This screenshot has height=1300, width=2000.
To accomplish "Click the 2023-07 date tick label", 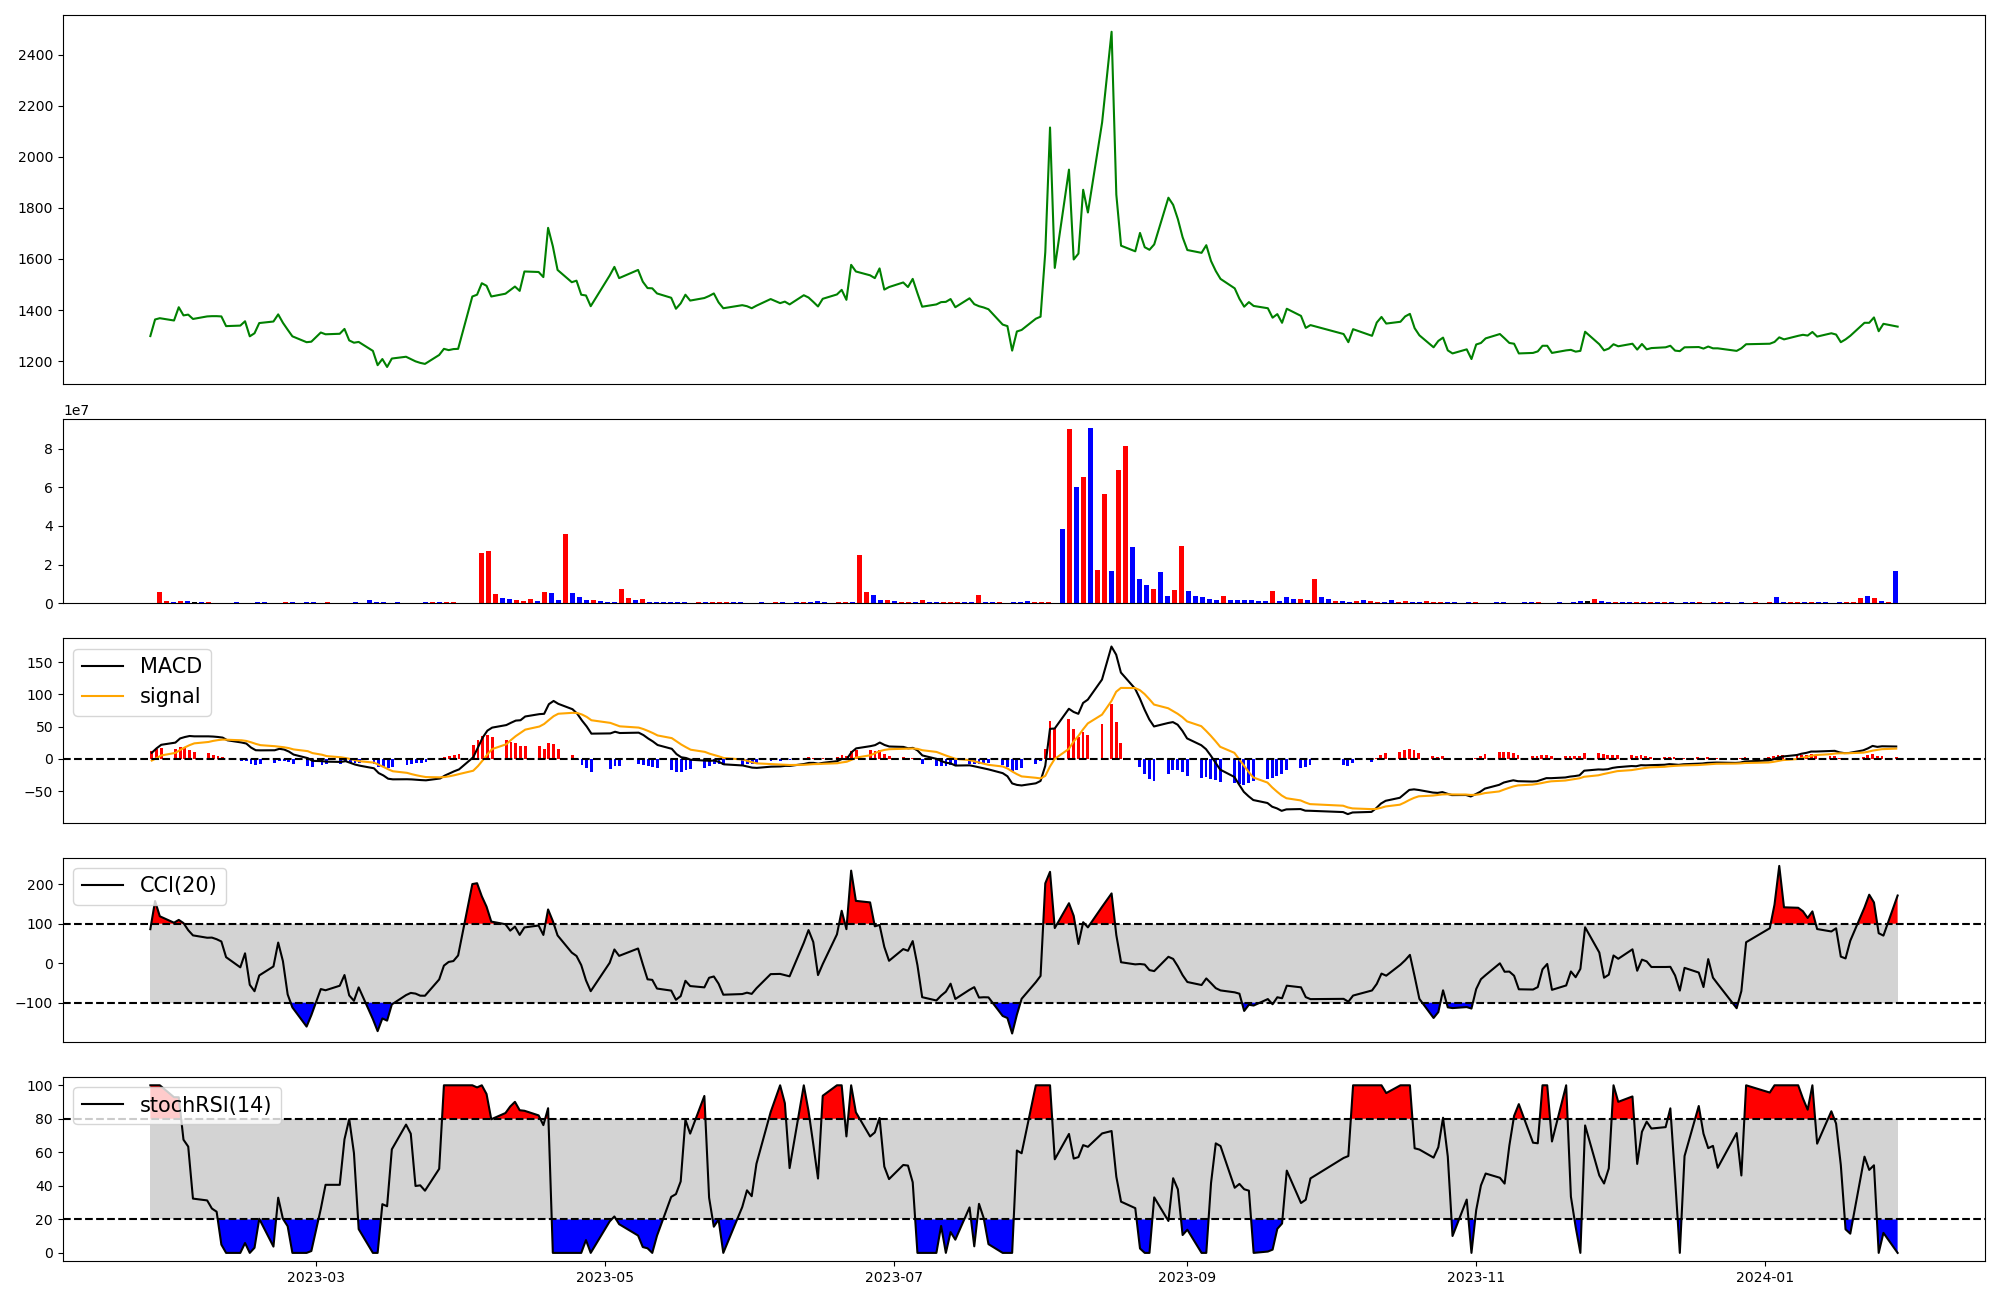I will (894, 1277).
